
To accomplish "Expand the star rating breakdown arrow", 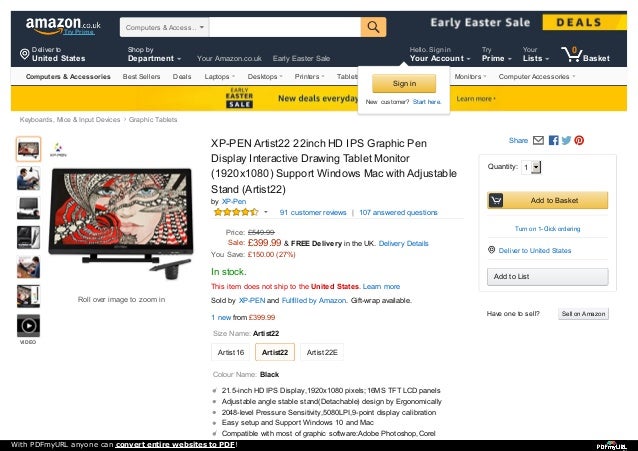I will click(x=266, y=212).
